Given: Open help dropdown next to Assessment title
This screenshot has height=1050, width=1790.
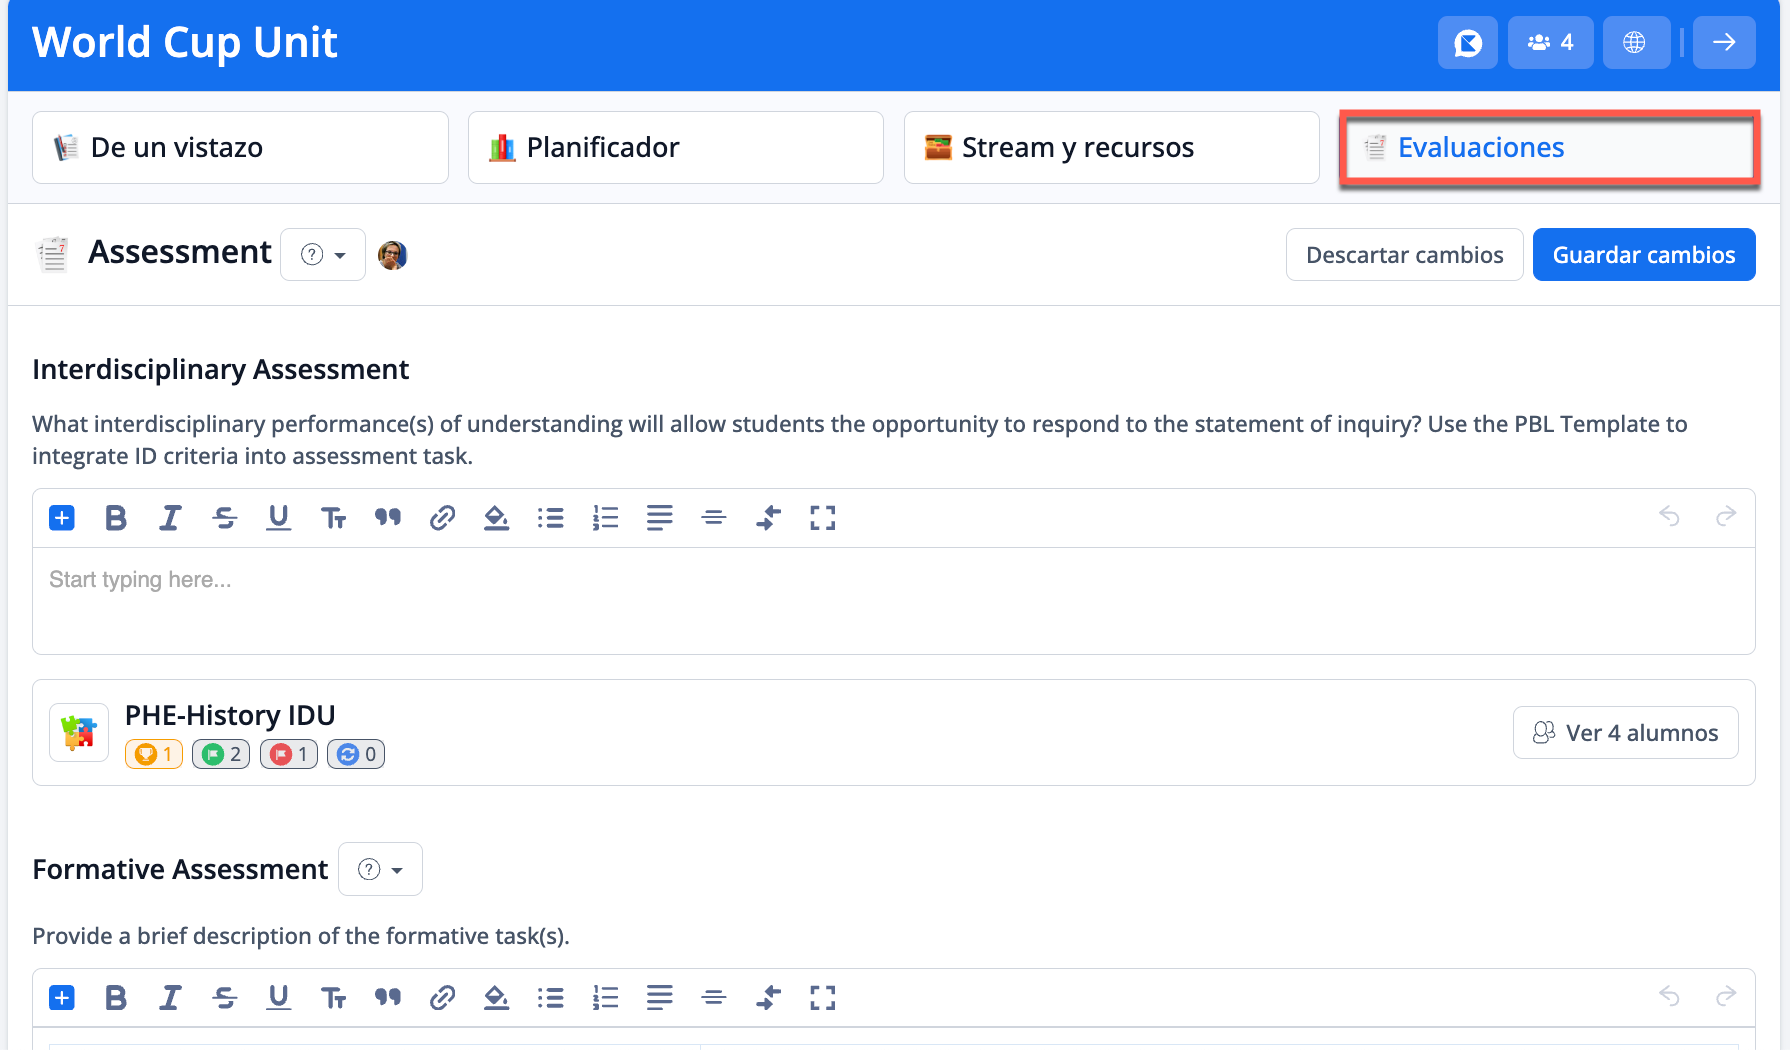Looking at the screenshot, I should click(x=323, y=255).
